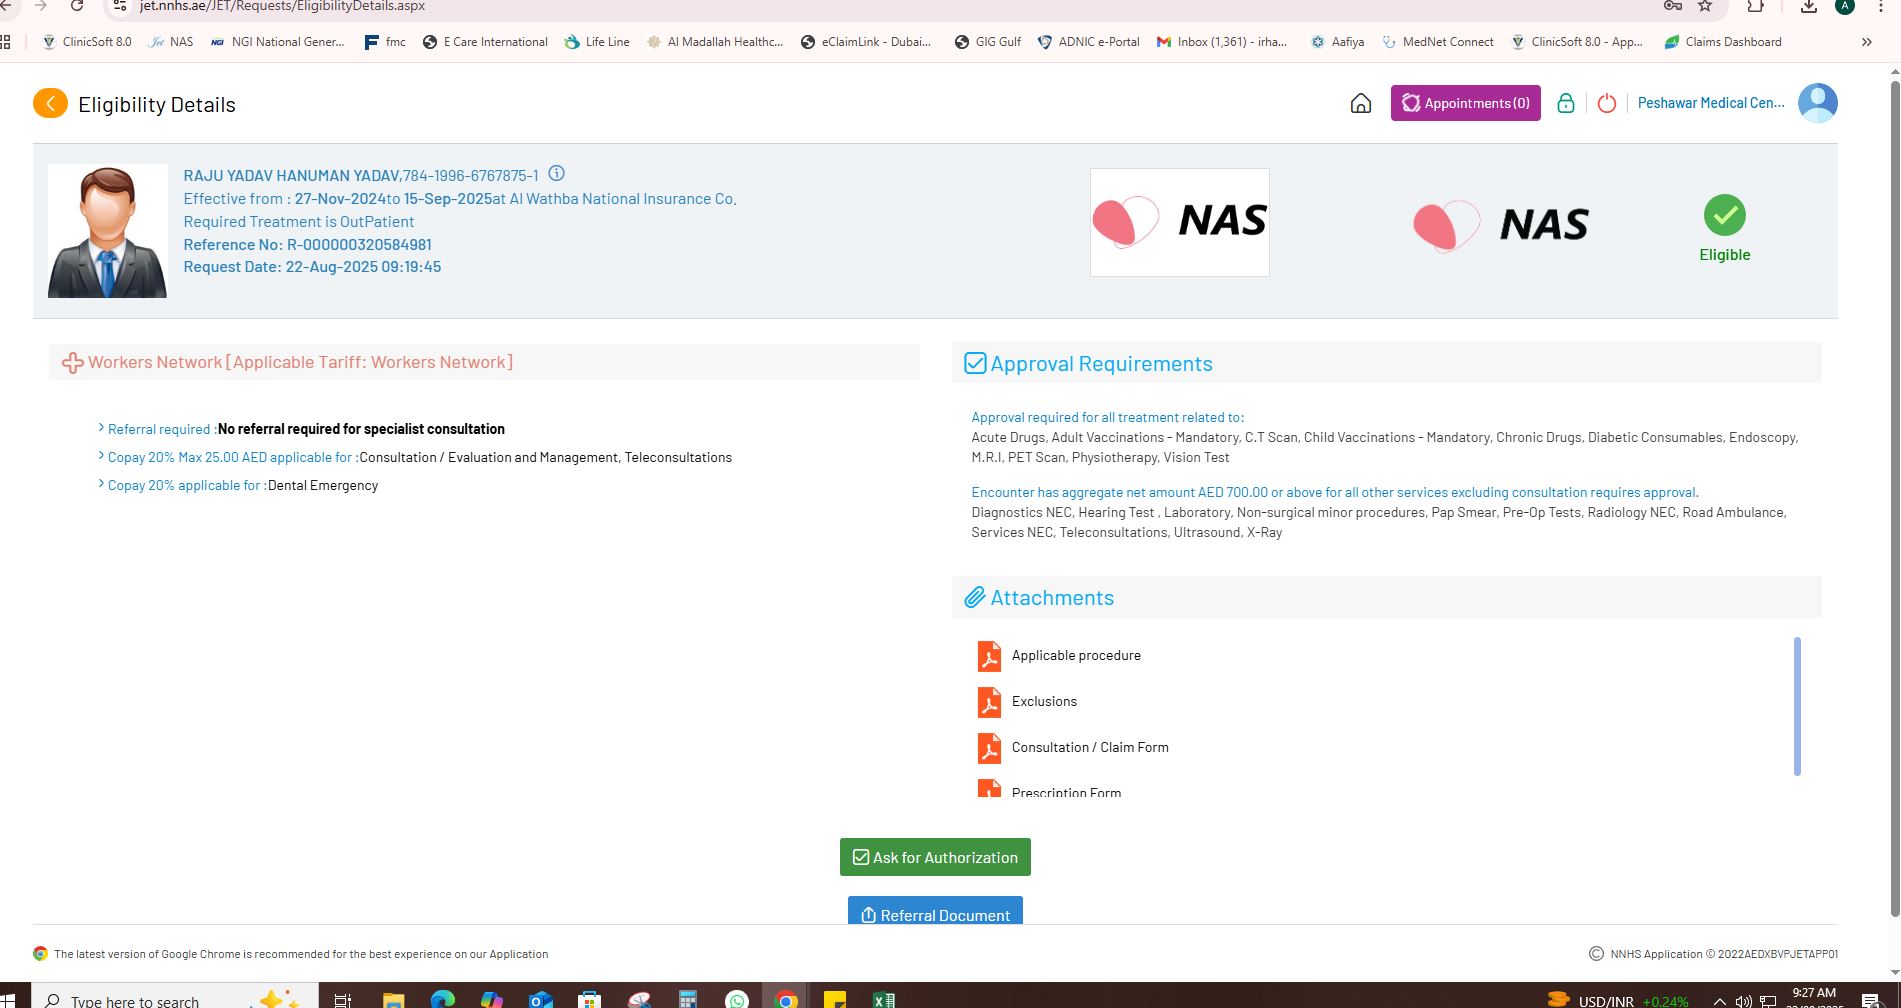Open info icon beside patient ID
1901x1008 pixels.
coord(556,174)
